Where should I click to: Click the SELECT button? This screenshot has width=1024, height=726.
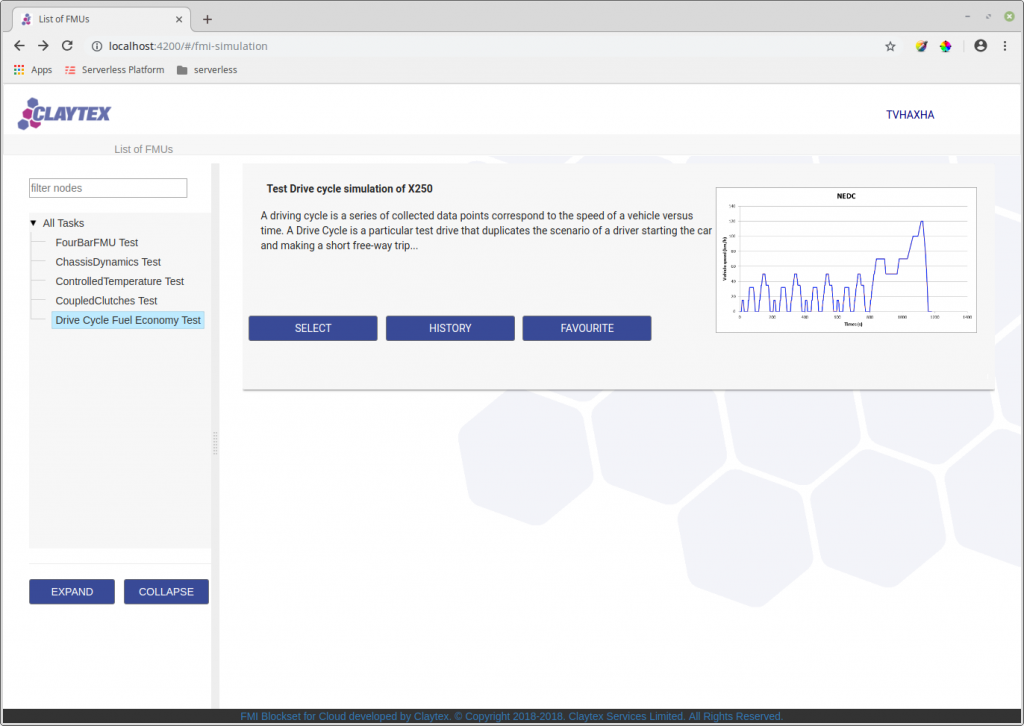click(x=313, y=328)
